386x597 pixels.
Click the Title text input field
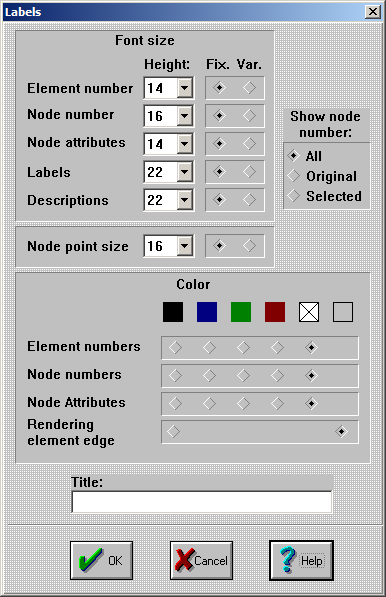[x=202, y=502]
